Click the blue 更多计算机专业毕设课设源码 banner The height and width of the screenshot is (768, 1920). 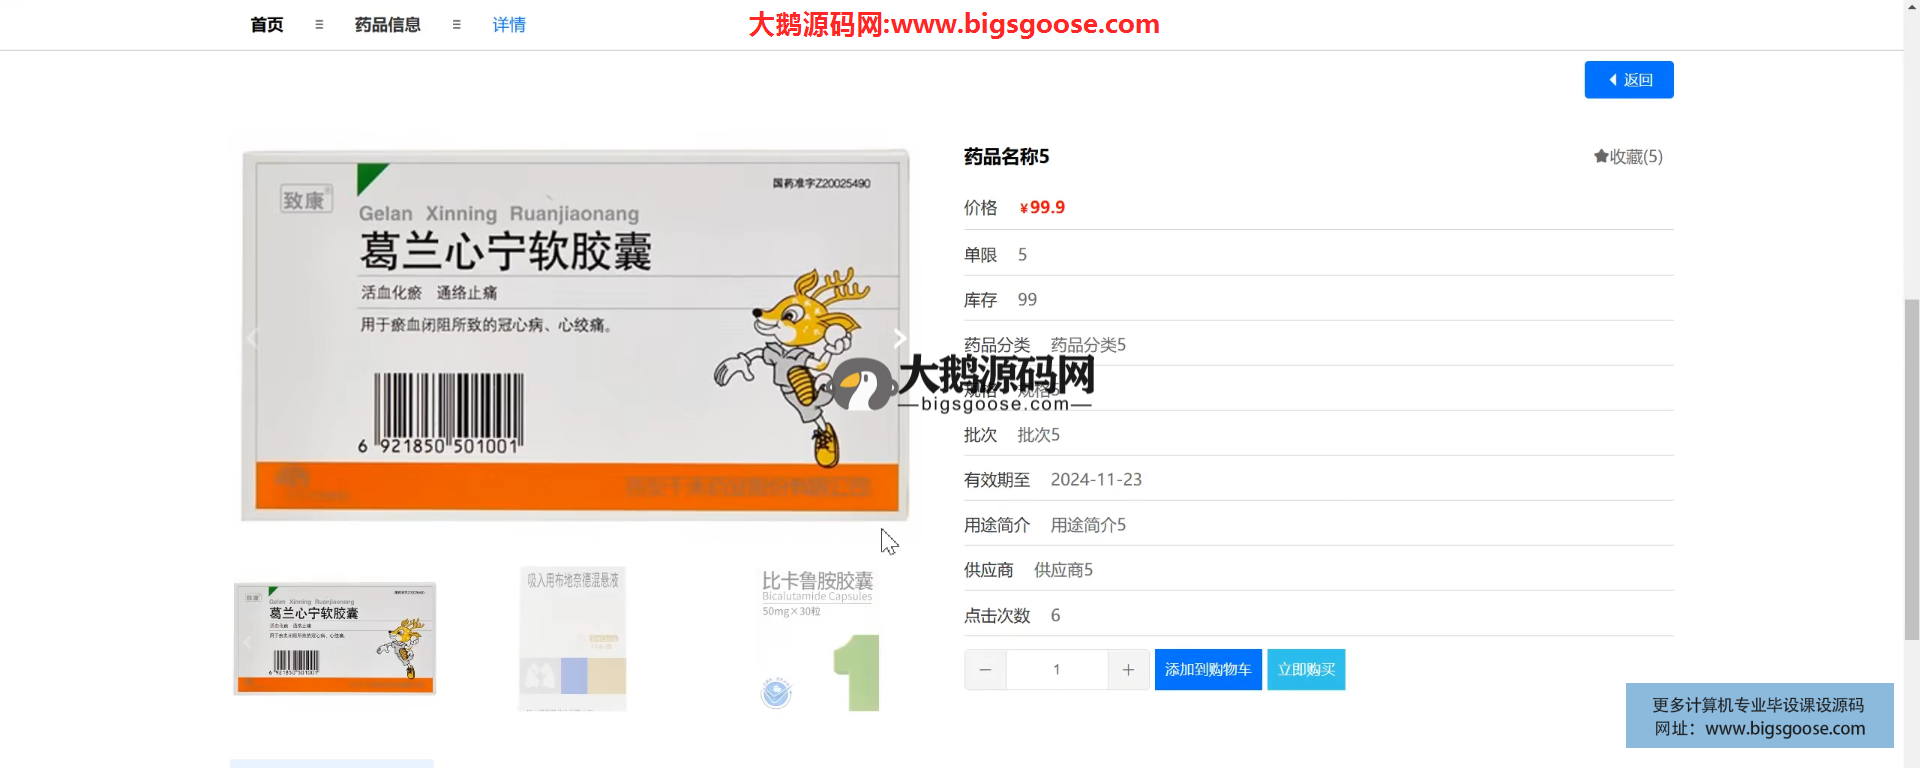pyautogui.click(x=1759, y=716)
